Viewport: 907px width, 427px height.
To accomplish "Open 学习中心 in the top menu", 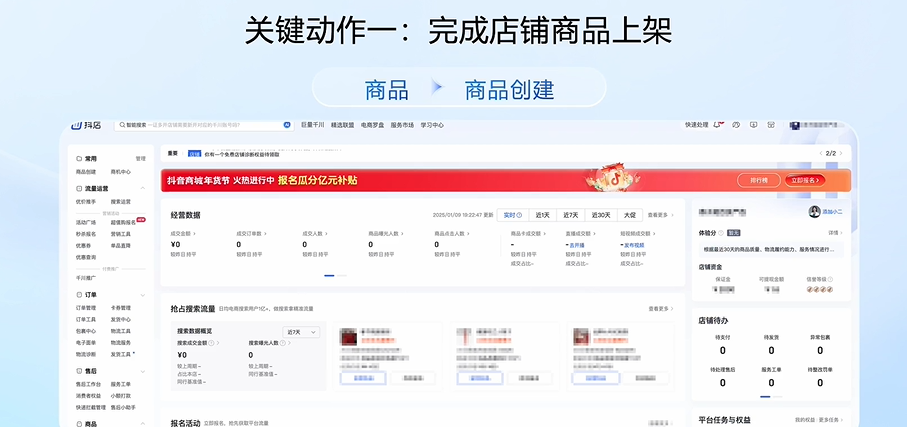I will 432,126.
